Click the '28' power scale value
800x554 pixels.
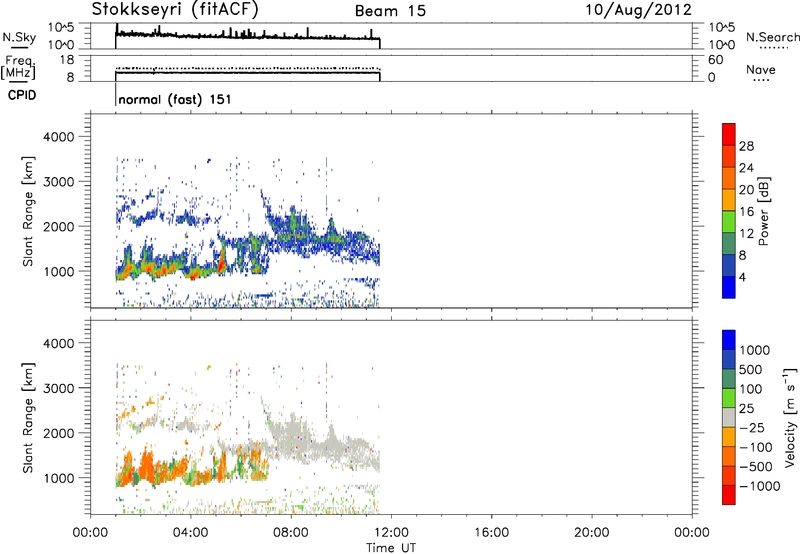[x=746, y=146]
